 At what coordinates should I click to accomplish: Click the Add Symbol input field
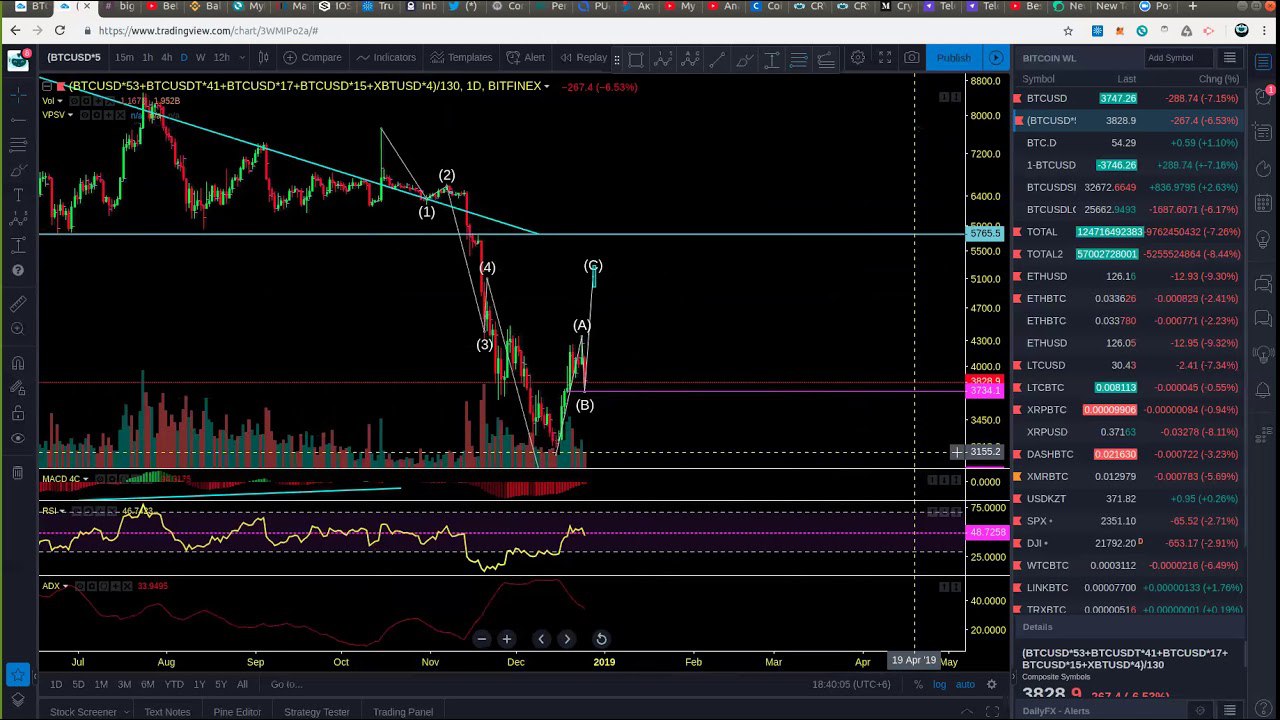(x=1180, y=58)
